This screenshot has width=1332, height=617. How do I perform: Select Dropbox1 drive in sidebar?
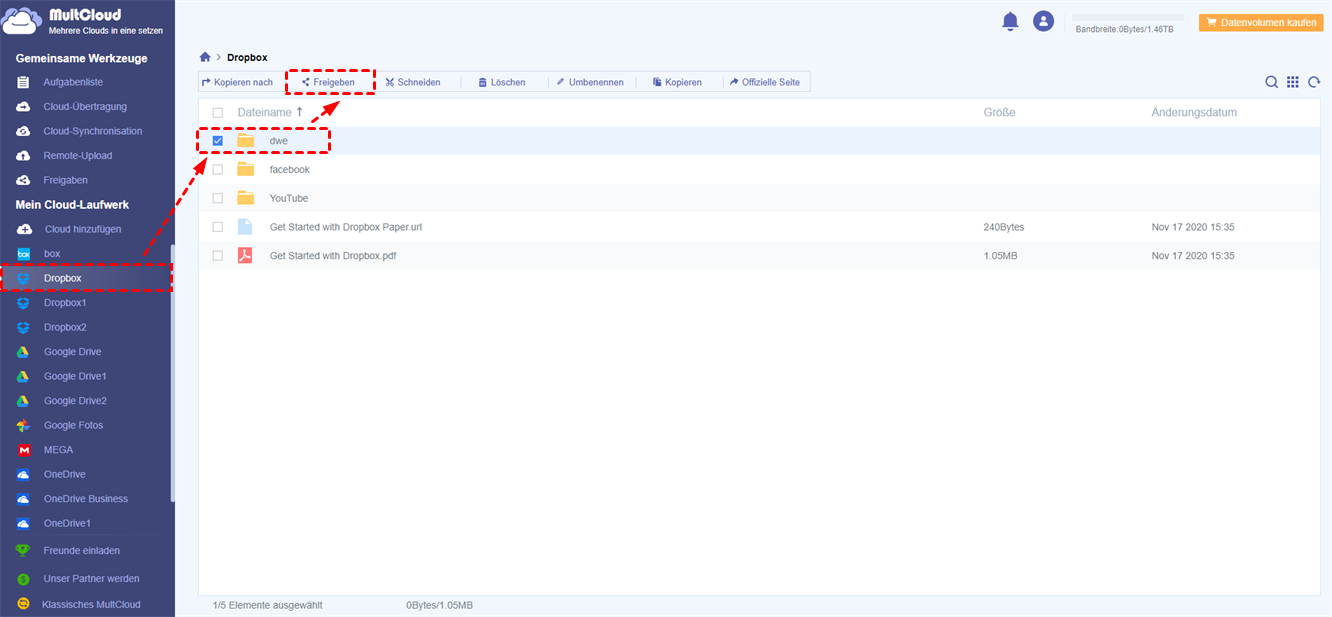point(65,303)
